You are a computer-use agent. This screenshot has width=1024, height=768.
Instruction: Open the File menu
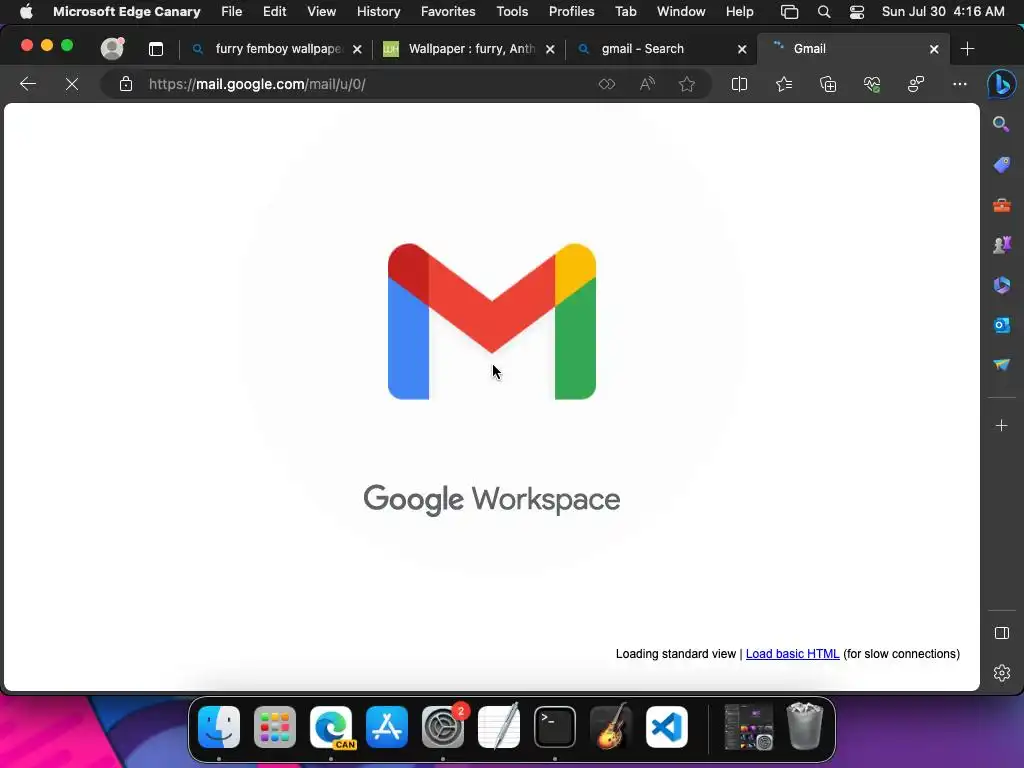(231, 12)
